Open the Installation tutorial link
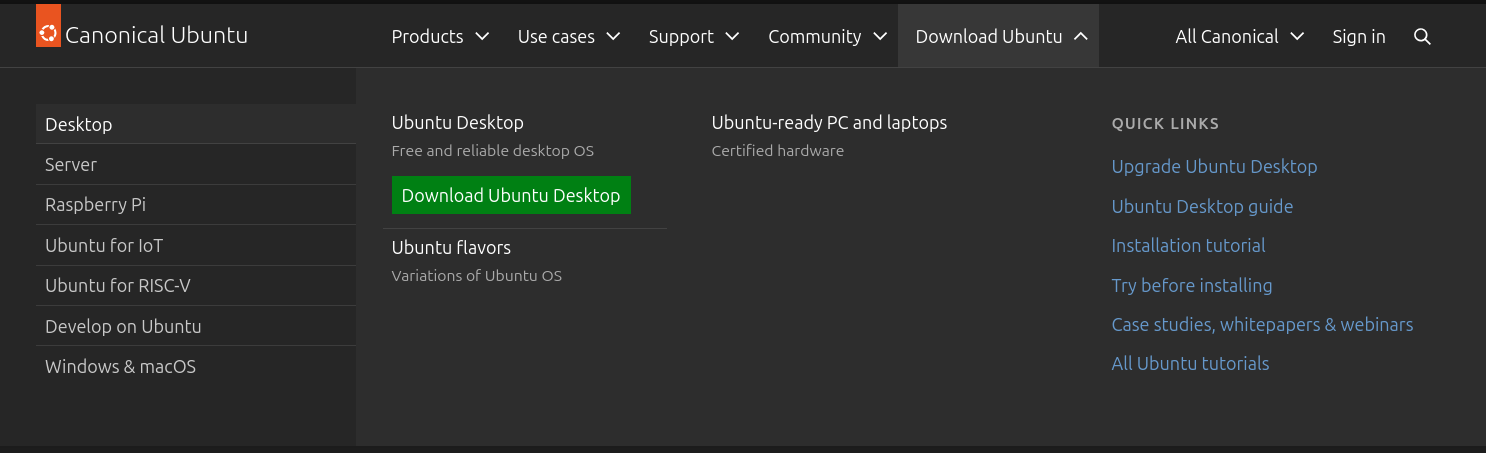Viewport: 1486px width, 453px height. point(1188,246)
